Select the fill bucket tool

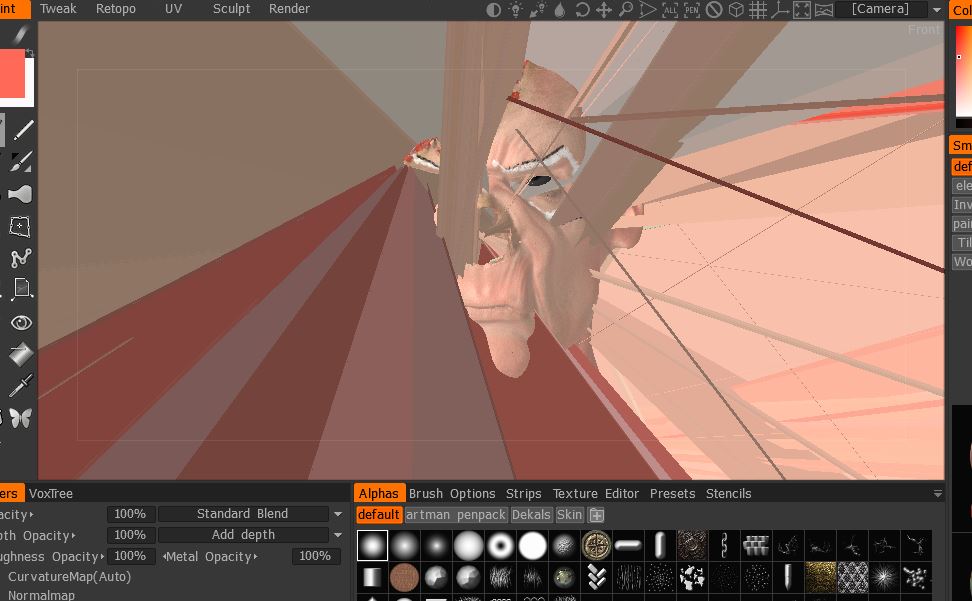coord(20,354)
